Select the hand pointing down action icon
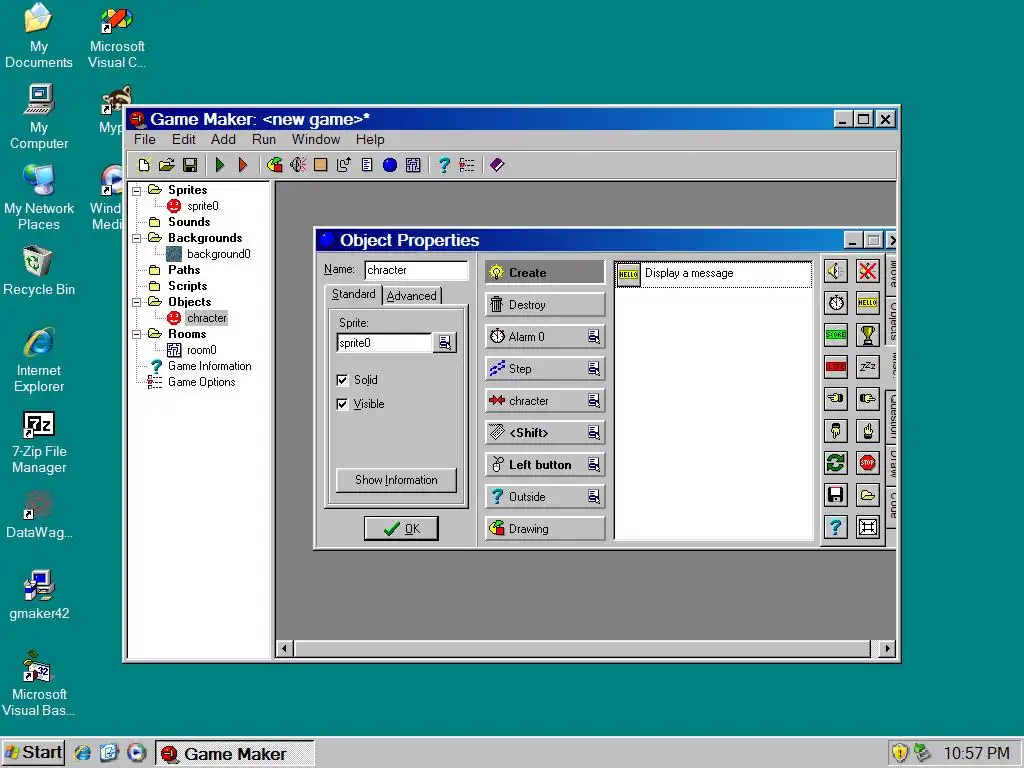Screen dimensions: 1024x768 point(836,430)
